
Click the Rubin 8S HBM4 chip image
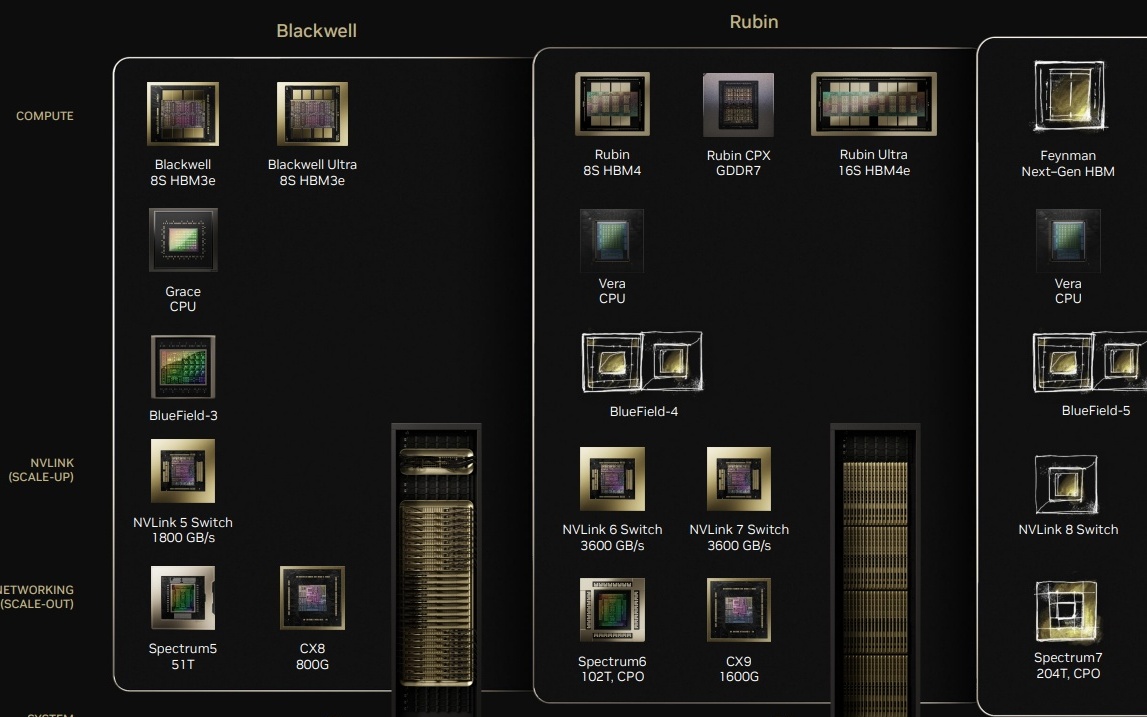coord(612,104)
